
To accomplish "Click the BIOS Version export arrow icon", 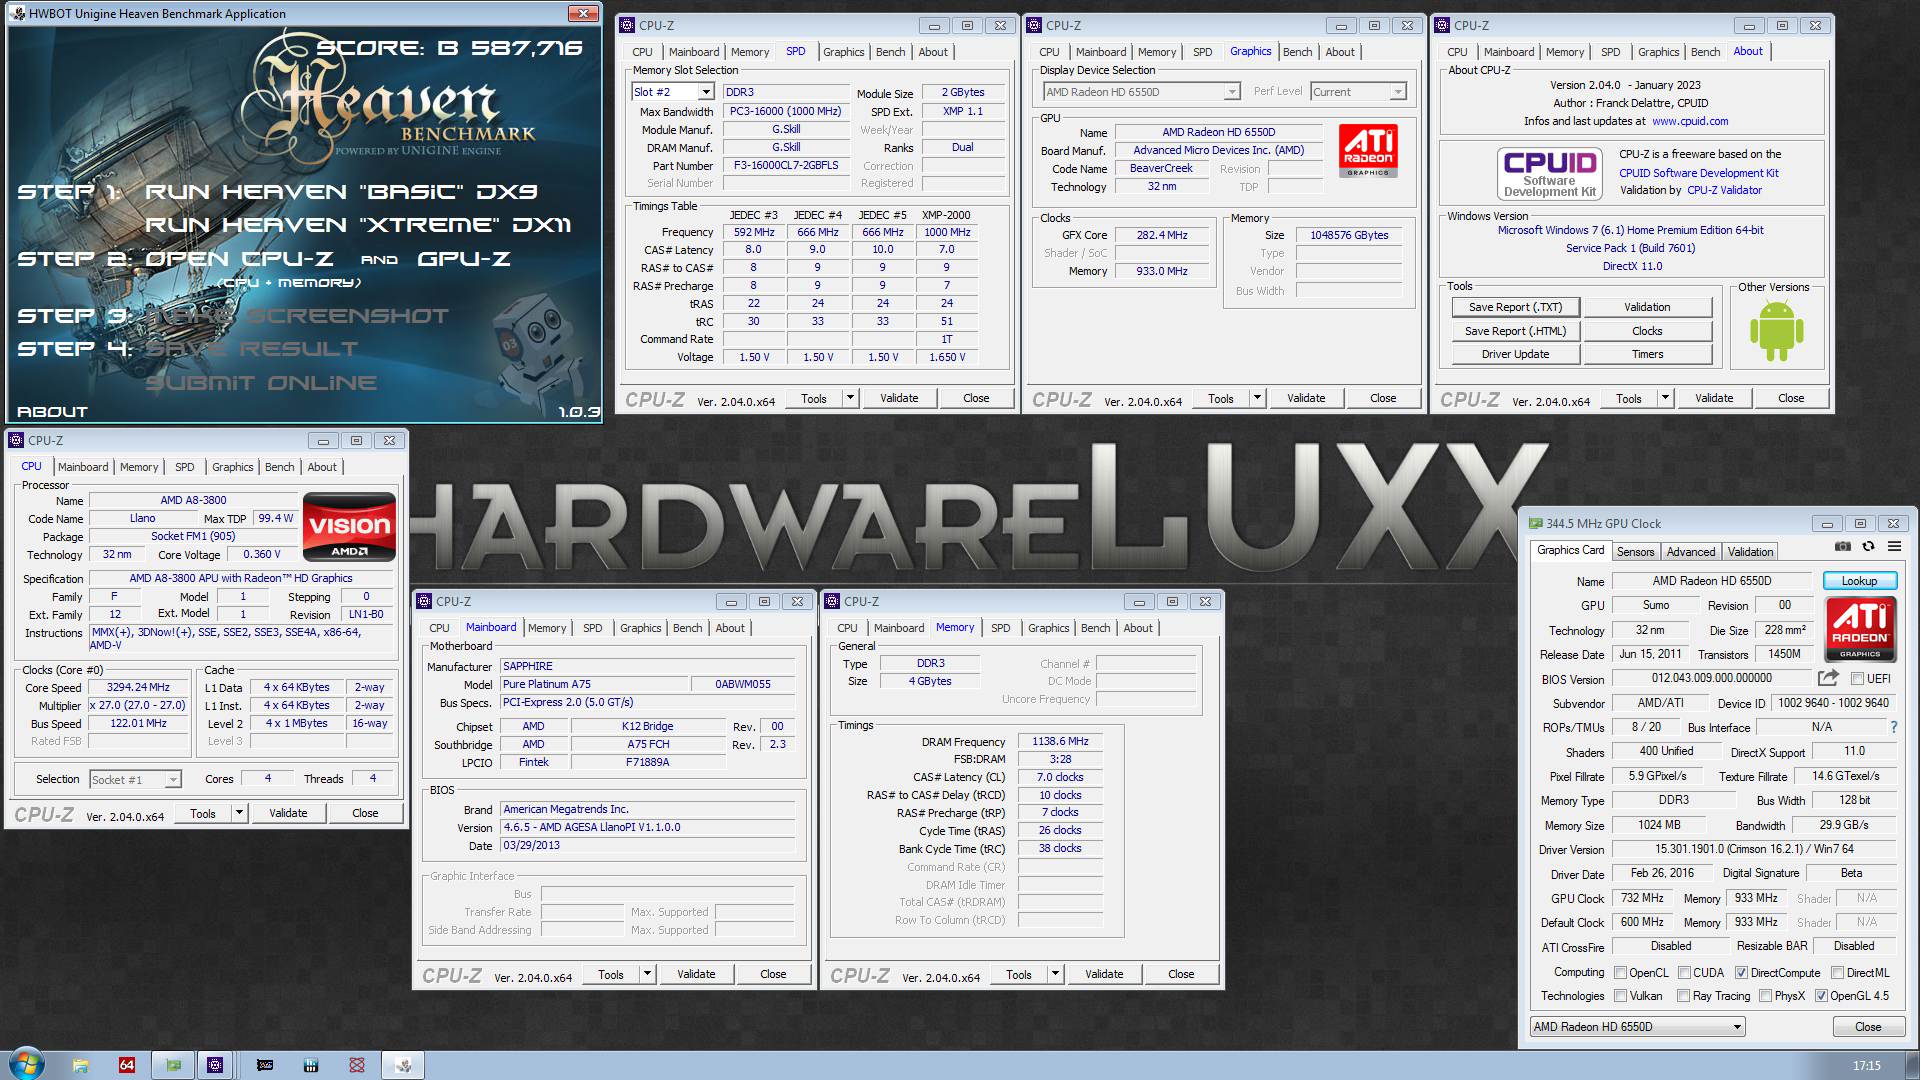I will [x=1828, y=677].
